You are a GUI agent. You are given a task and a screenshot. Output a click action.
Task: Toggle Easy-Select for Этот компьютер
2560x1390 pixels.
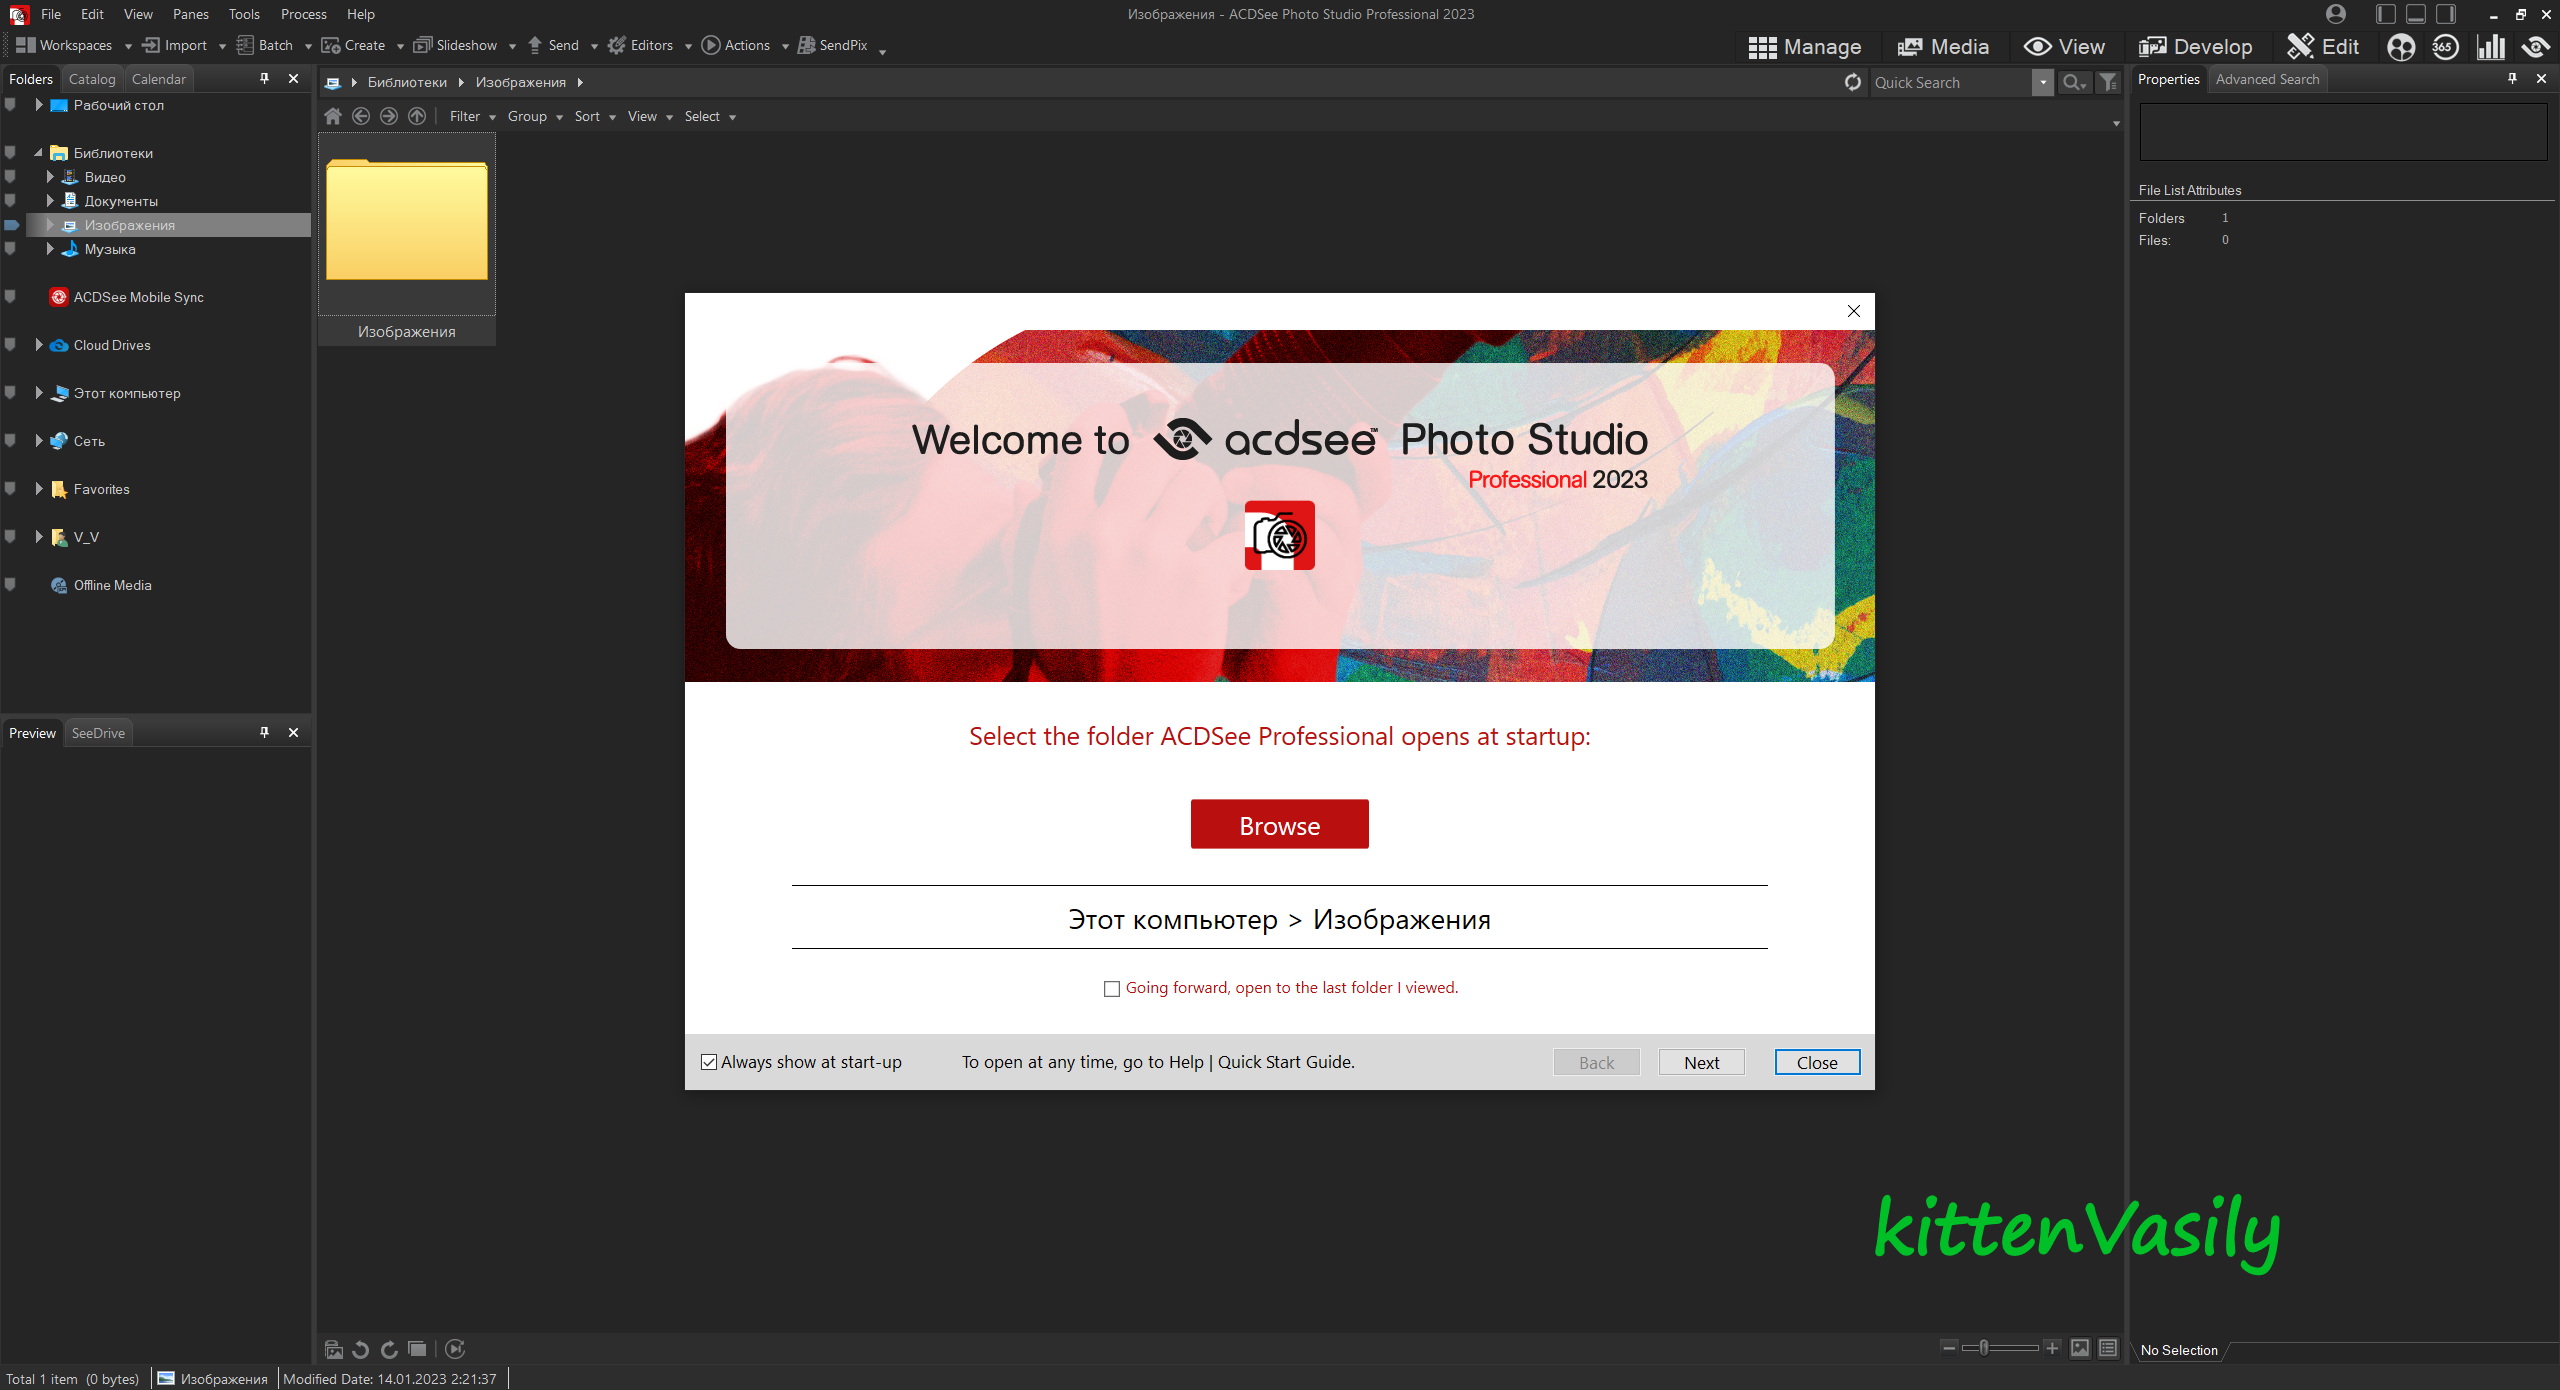[x=10, y=393]
